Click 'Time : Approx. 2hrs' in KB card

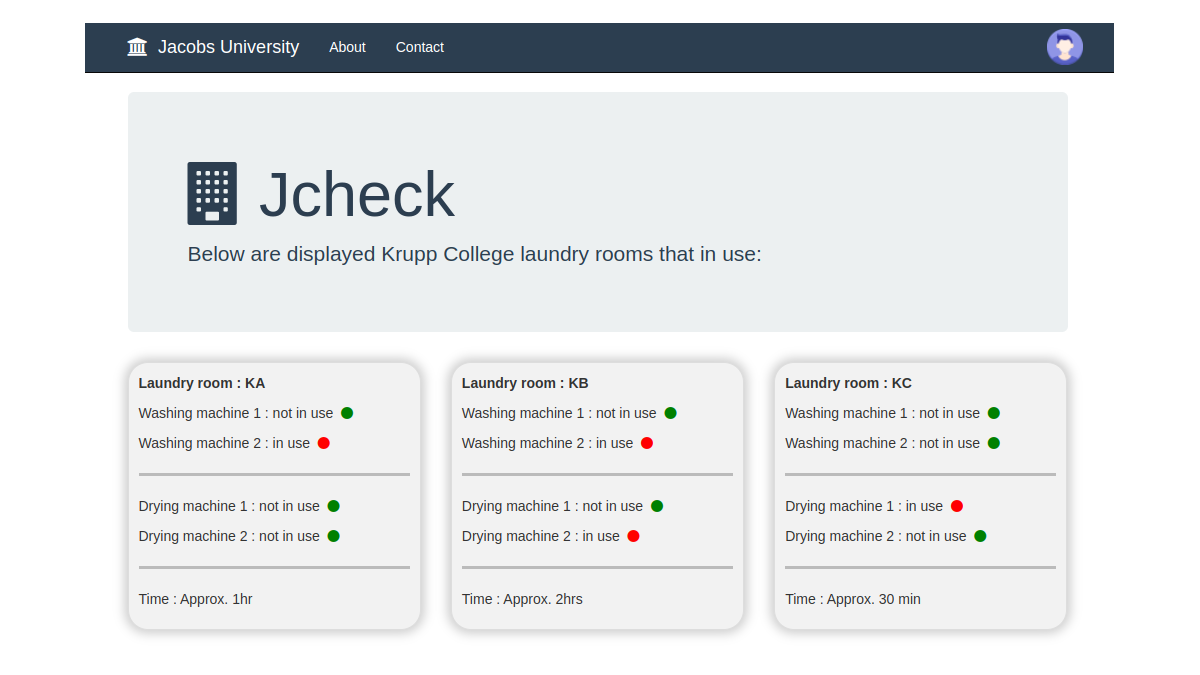(x=522, y=599)
